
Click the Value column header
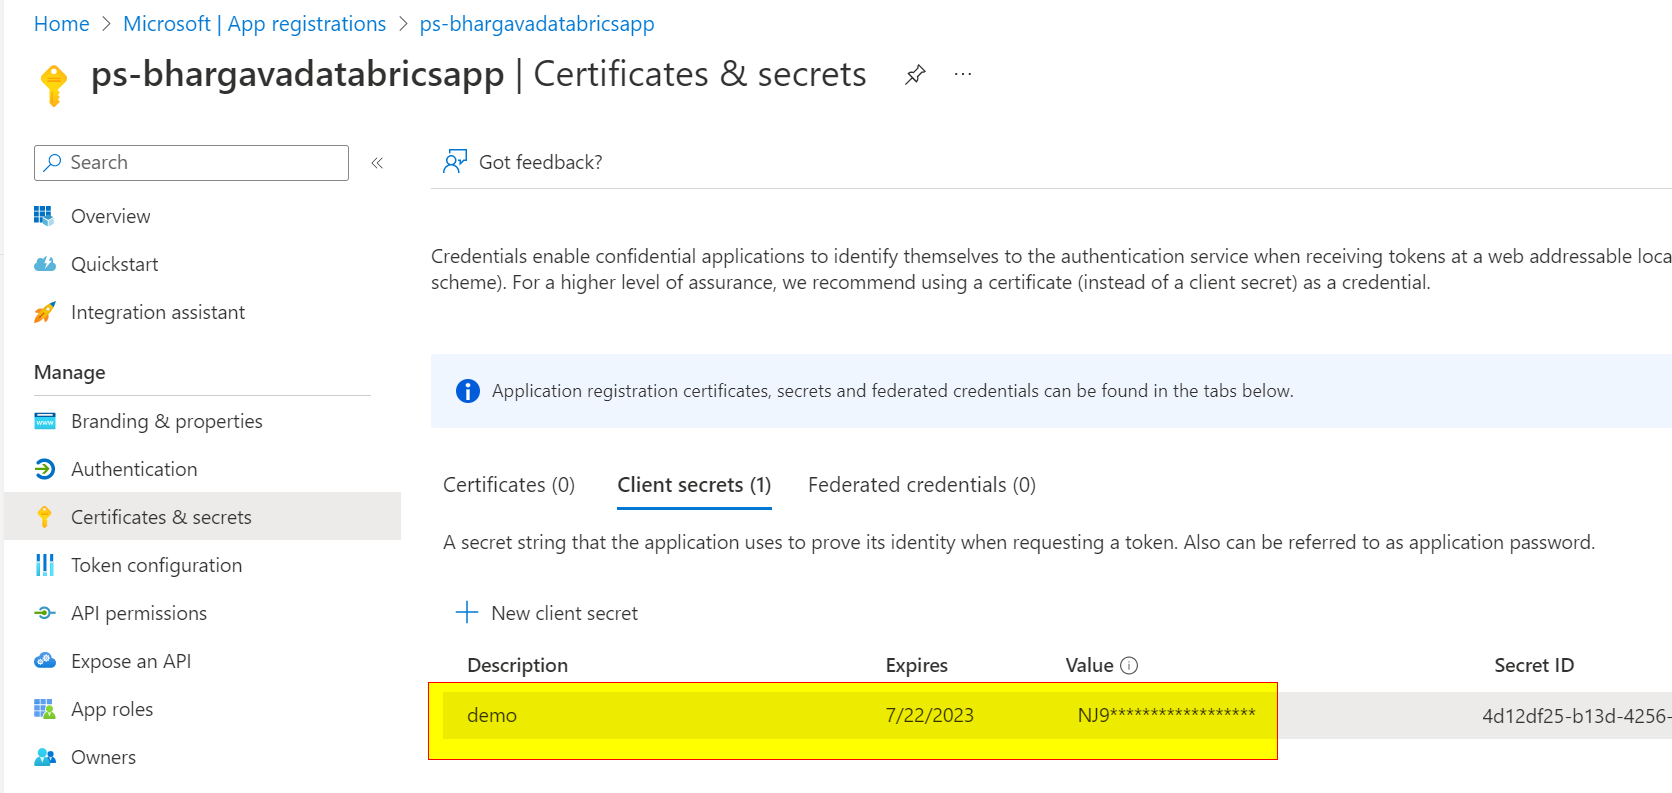[x=1090, y=665]
